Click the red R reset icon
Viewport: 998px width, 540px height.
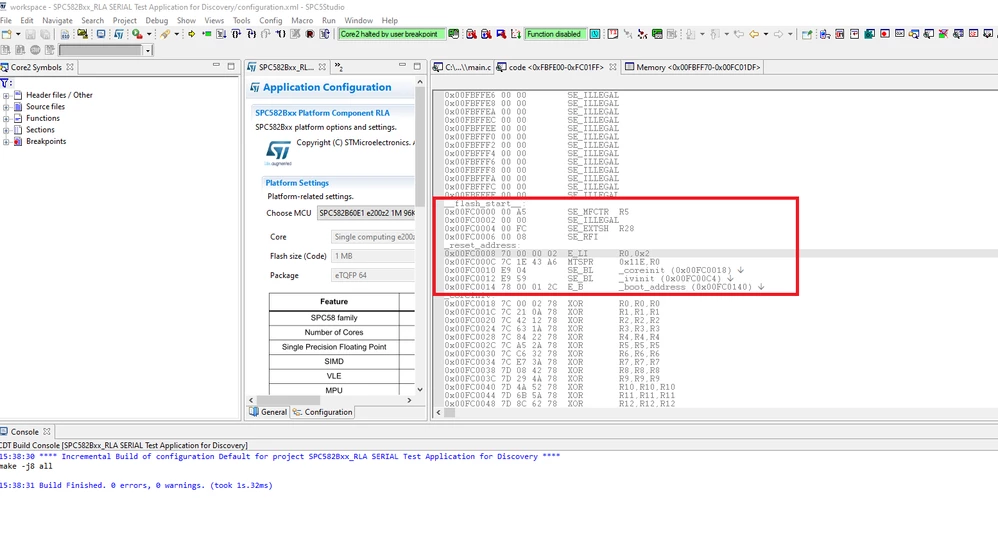click(x=310, y=34)
